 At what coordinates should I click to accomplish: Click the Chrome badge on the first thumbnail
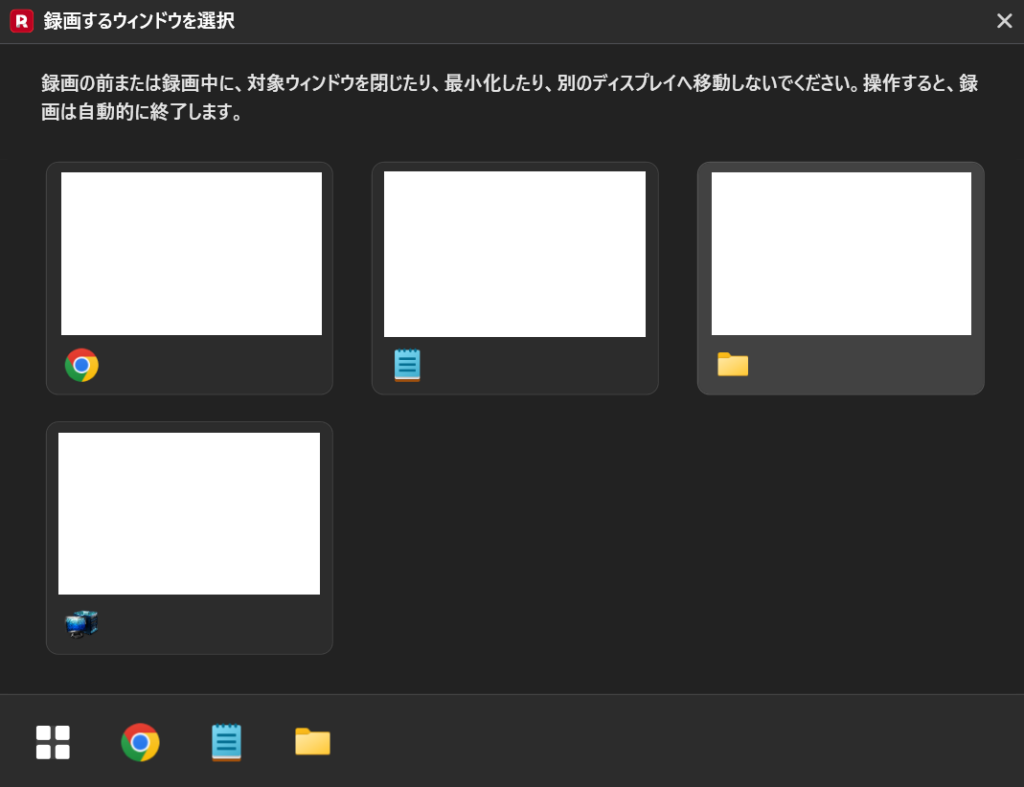(81, 365)
